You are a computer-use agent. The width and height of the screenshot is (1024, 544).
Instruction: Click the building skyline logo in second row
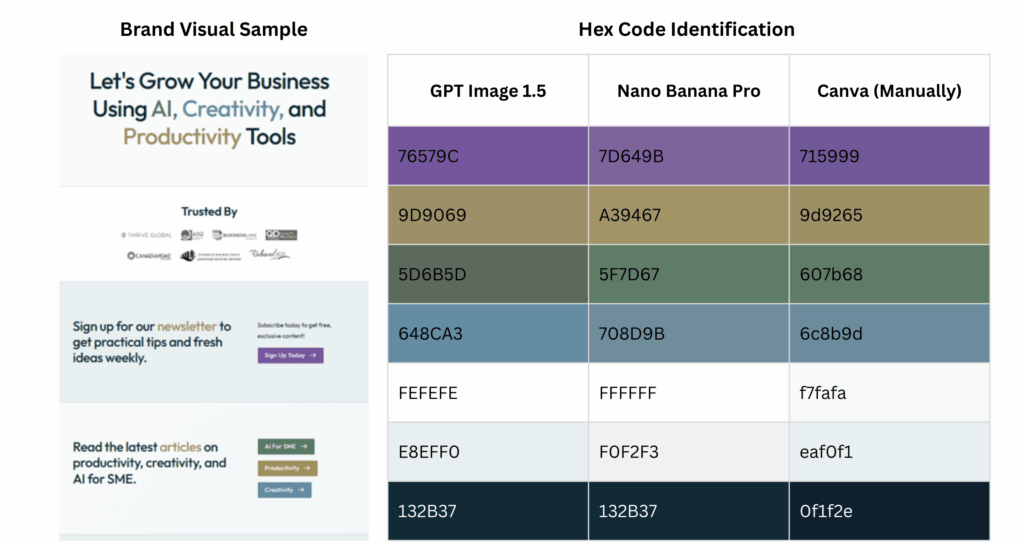point(212,256)
